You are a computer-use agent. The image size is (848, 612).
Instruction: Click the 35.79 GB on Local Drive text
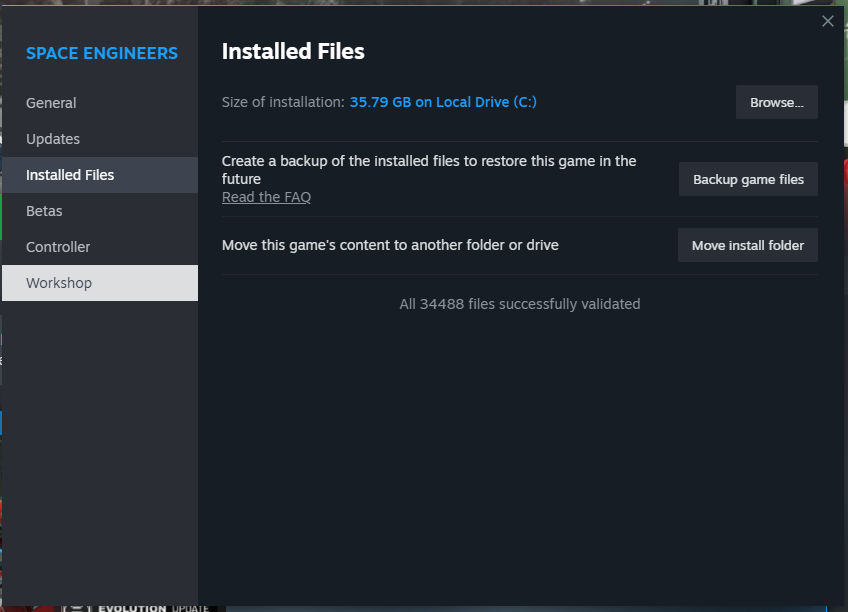pyautogui.click(x=443, y=102)
